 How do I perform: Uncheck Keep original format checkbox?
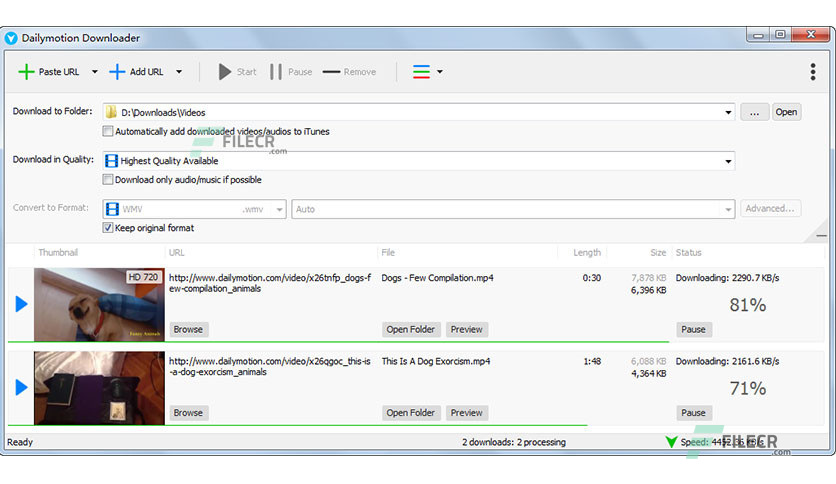(108, 228)
